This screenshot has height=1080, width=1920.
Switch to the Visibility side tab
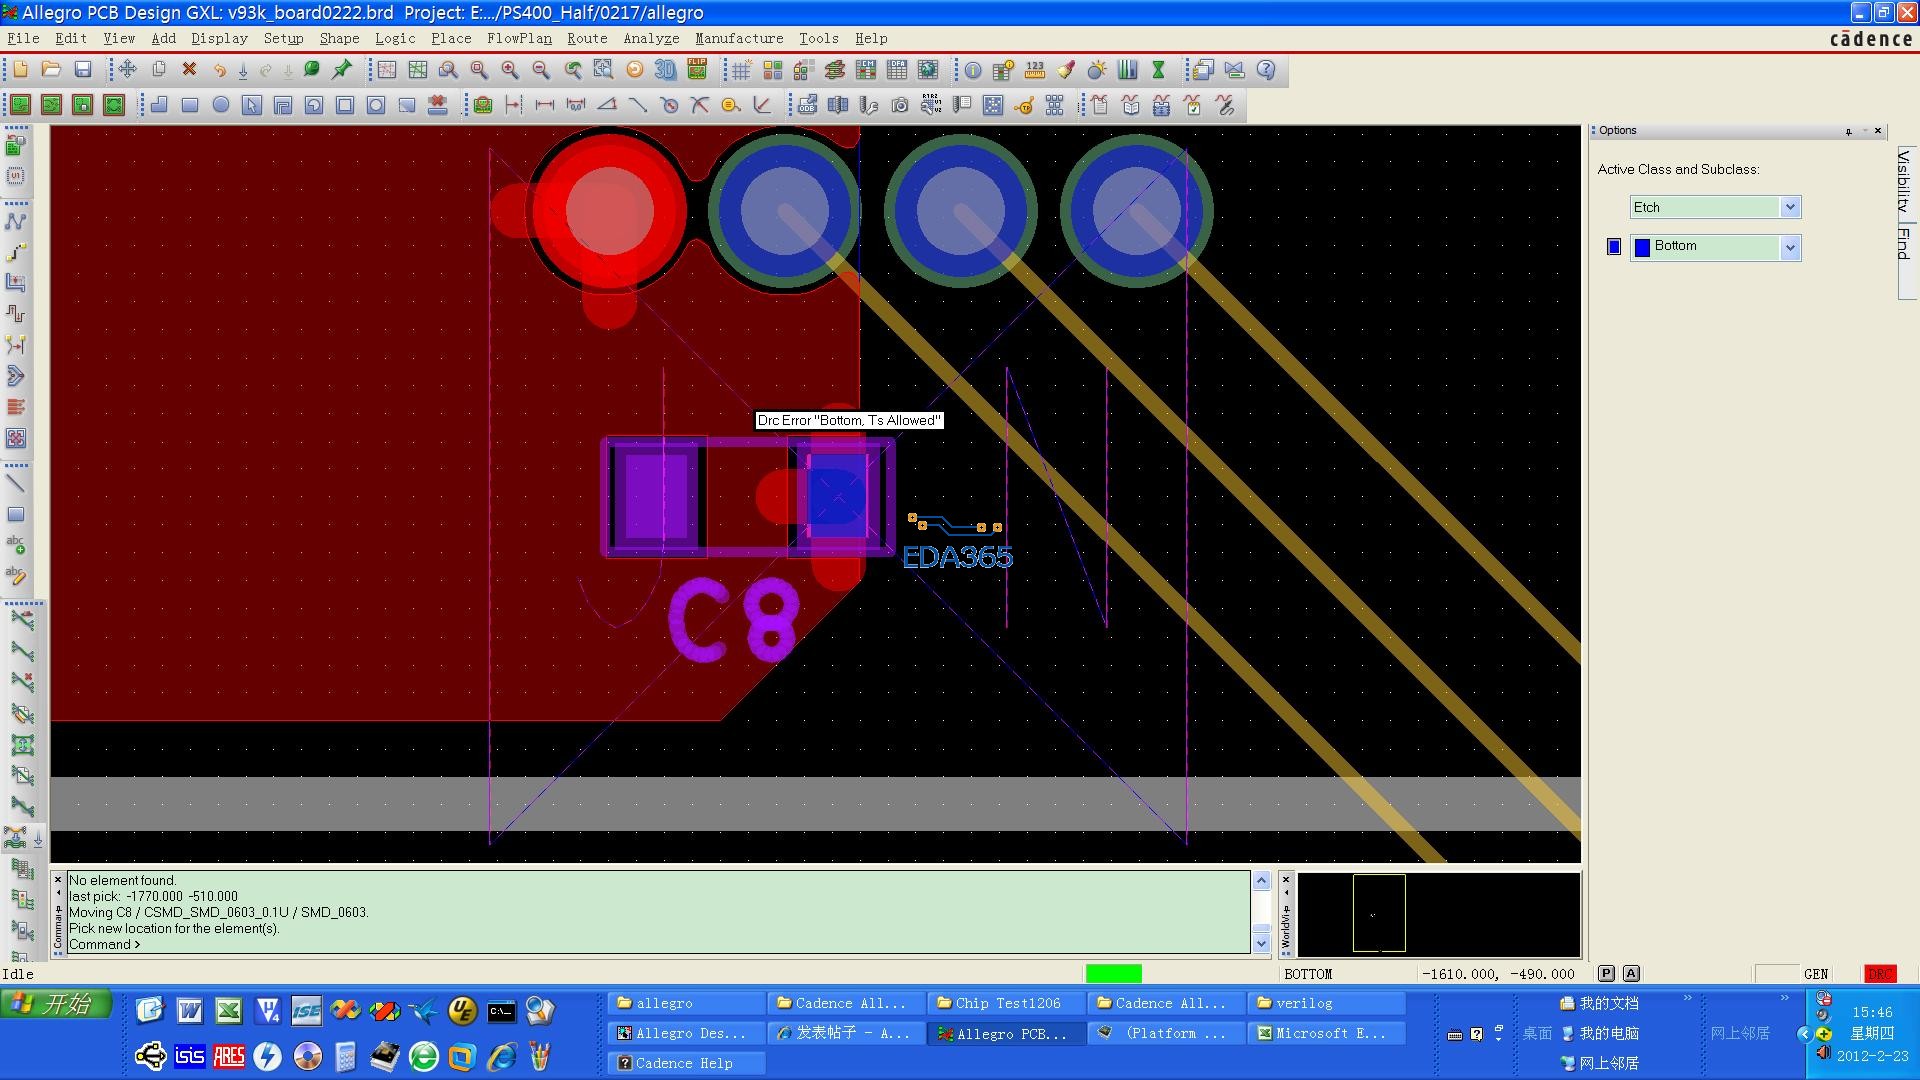point(1904,180)
